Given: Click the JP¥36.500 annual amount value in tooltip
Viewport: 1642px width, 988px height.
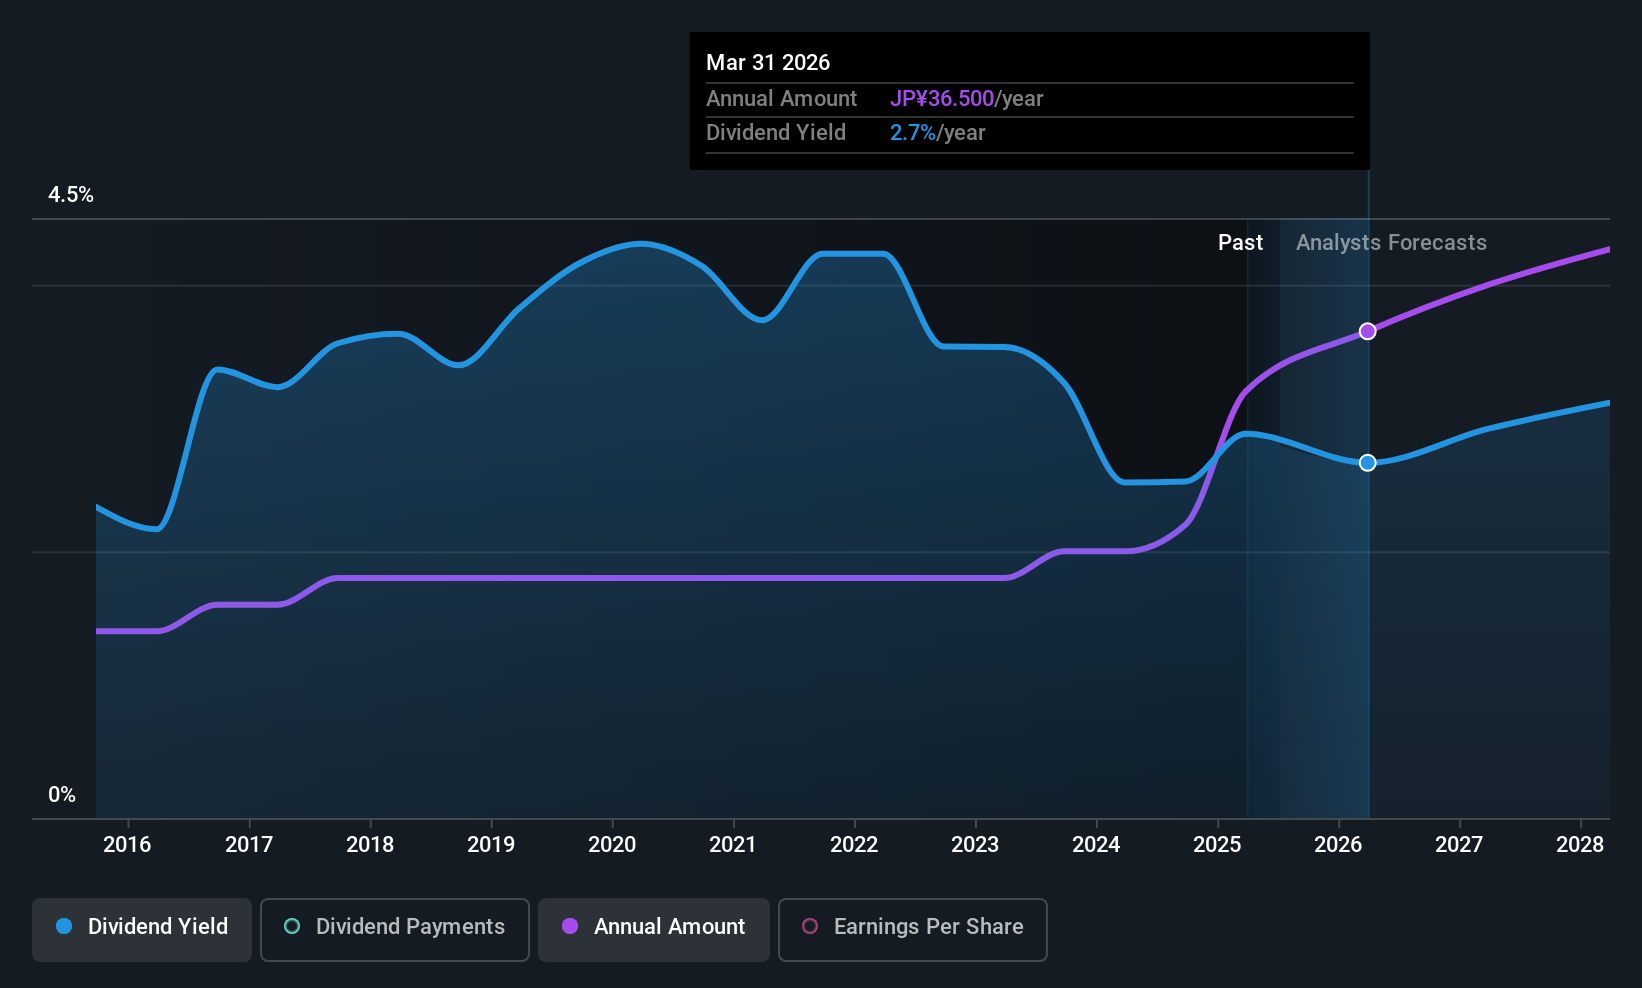Looking at the screenshot, I should click(x=942, y=99).
